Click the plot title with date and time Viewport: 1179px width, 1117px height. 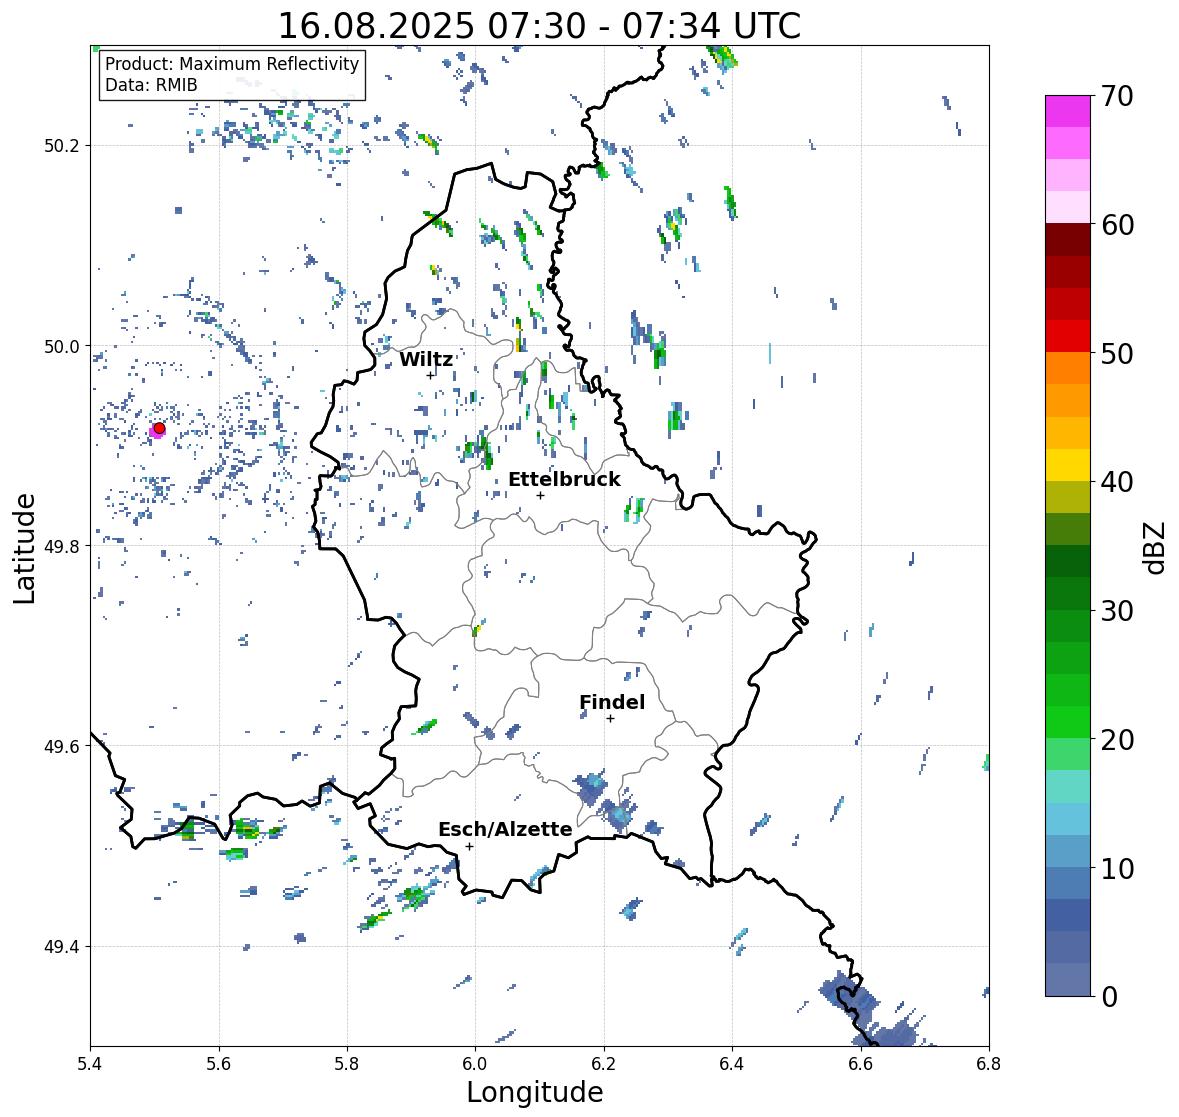(539, 26)
